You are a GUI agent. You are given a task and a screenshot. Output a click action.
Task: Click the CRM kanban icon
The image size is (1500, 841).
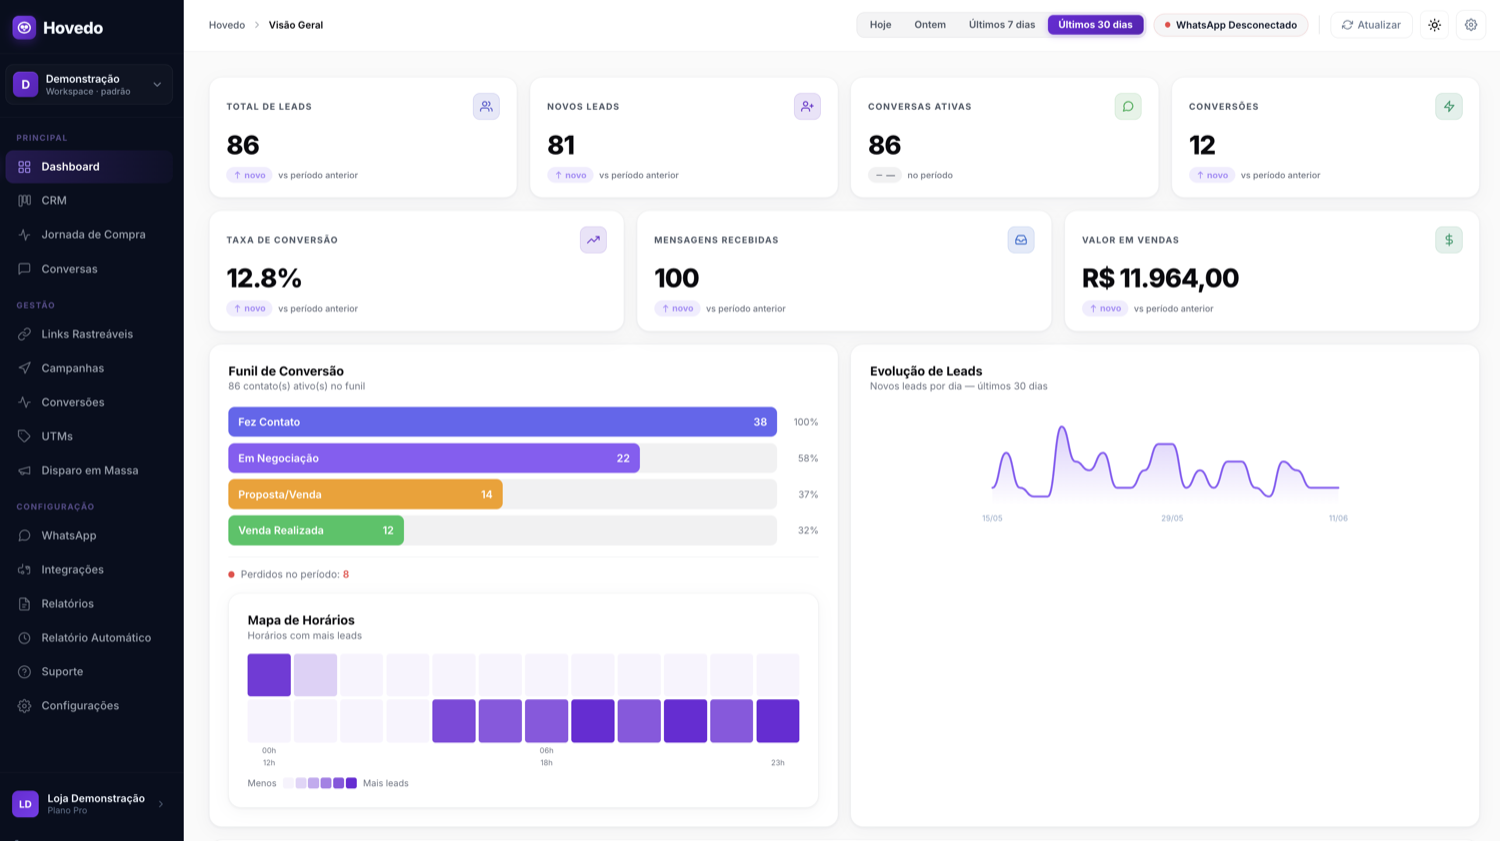coord(24,201)
